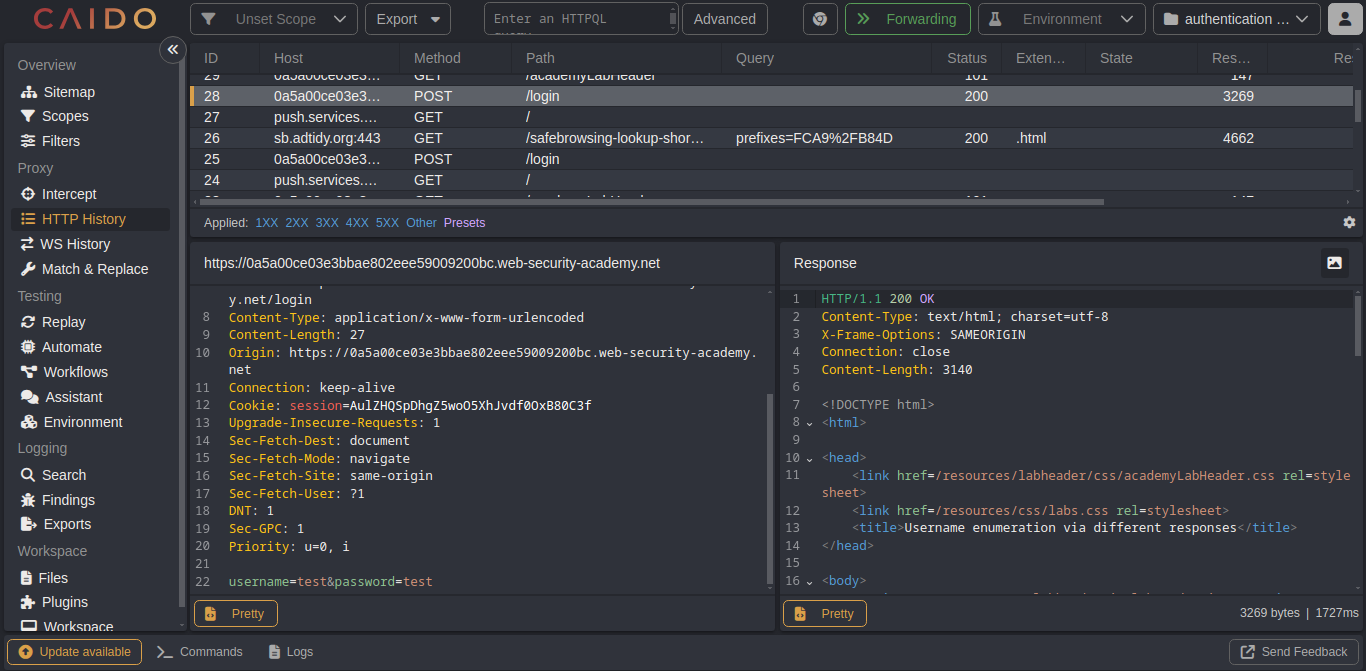1366x671 pixels.
Task: Collapse the left sidebar with chevron icon
Action: pyautogui.click(x=173, y=49)
